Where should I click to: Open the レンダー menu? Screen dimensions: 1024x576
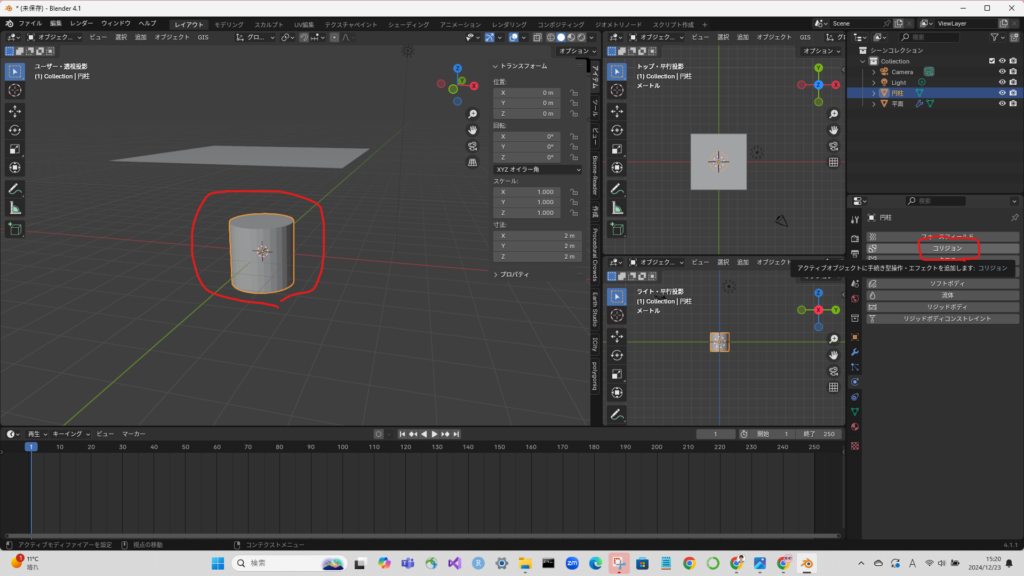(81, 23)
